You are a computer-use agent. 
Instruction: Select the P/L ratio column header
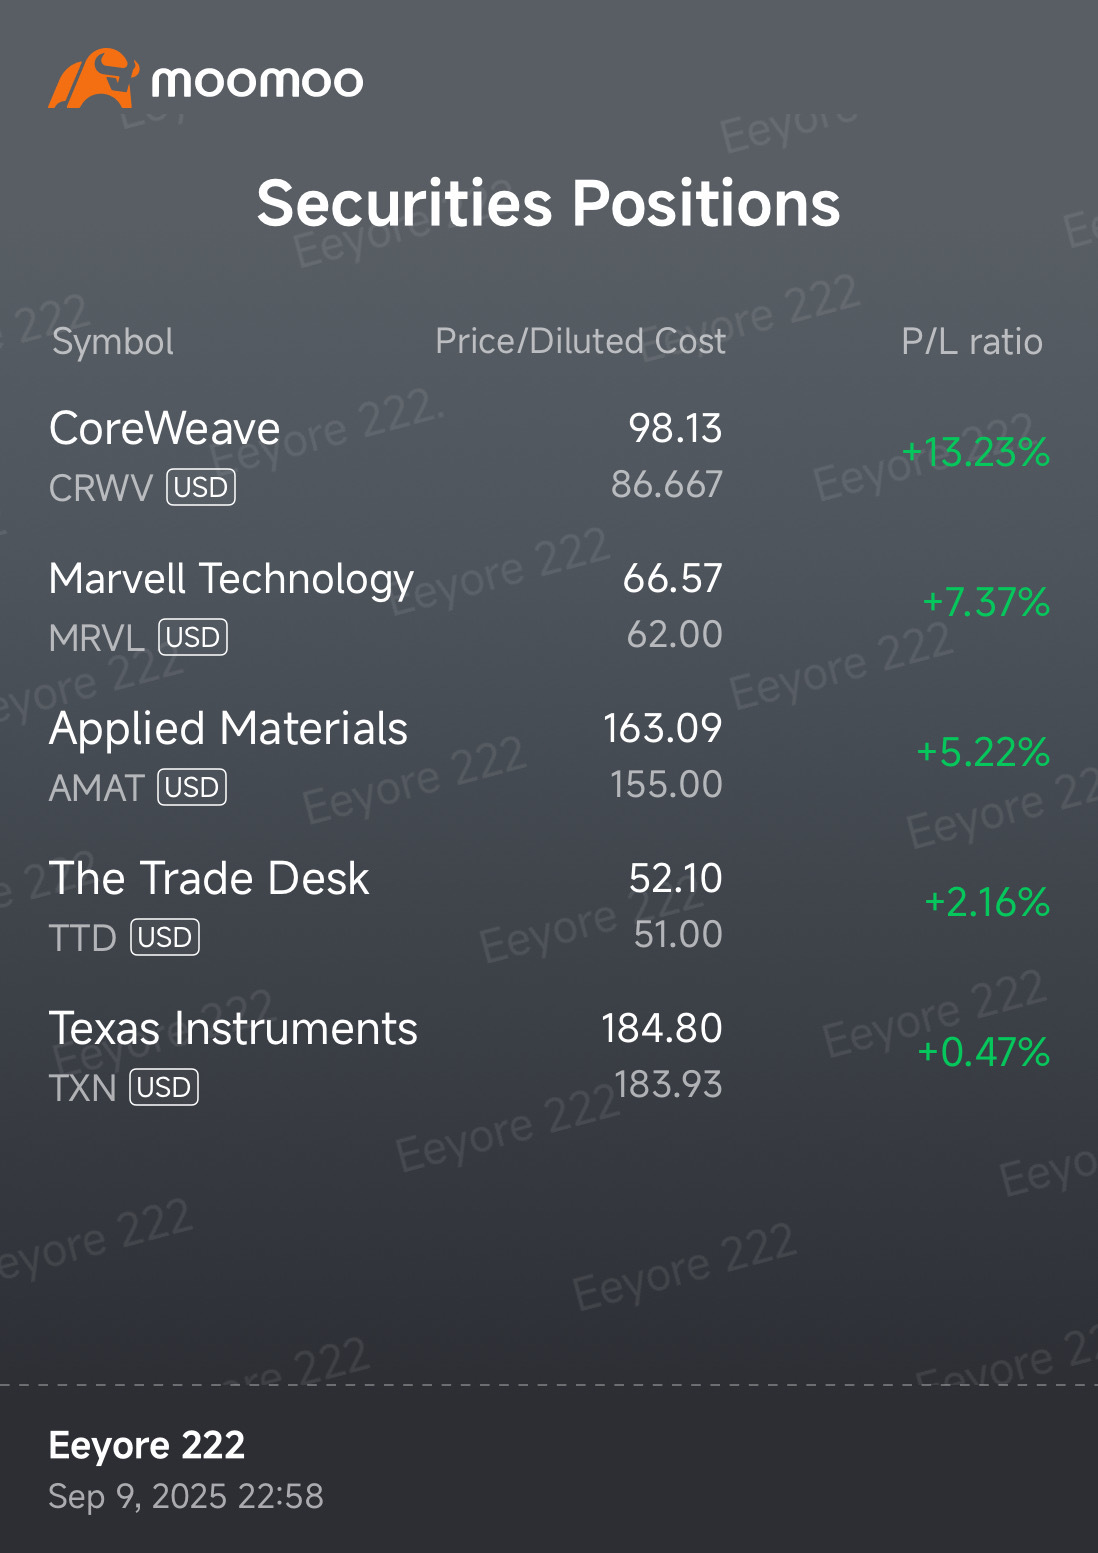(972, 342)
